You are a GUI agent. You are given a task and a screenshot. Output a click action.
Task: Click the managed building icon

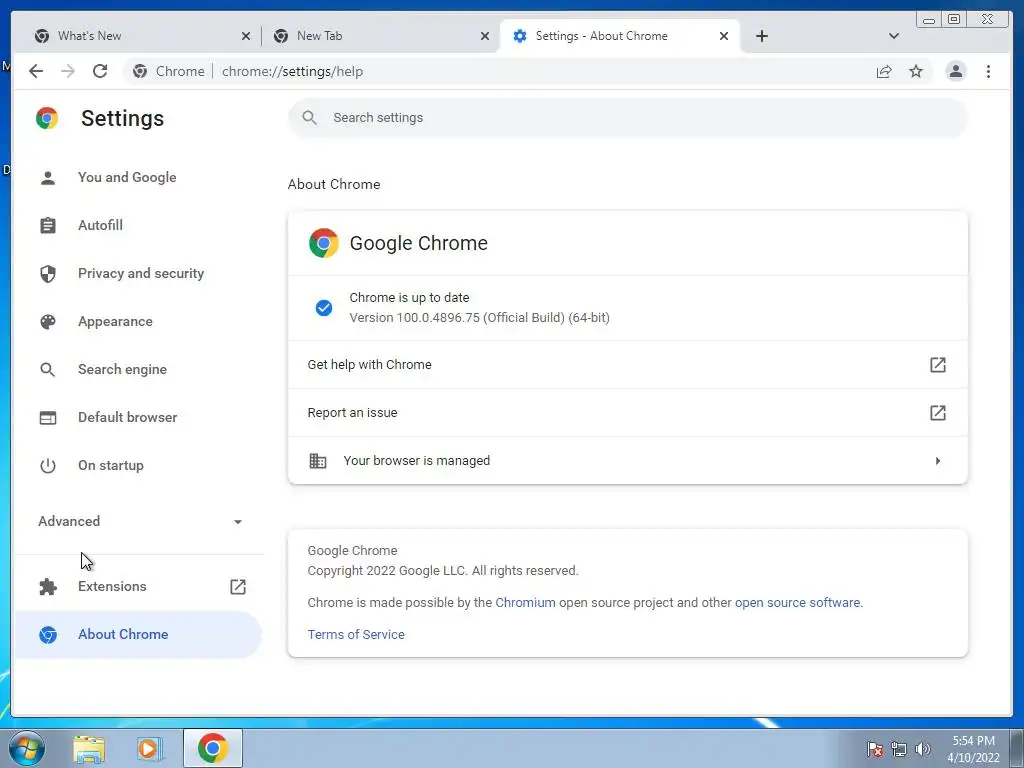(x=317, y=460)
